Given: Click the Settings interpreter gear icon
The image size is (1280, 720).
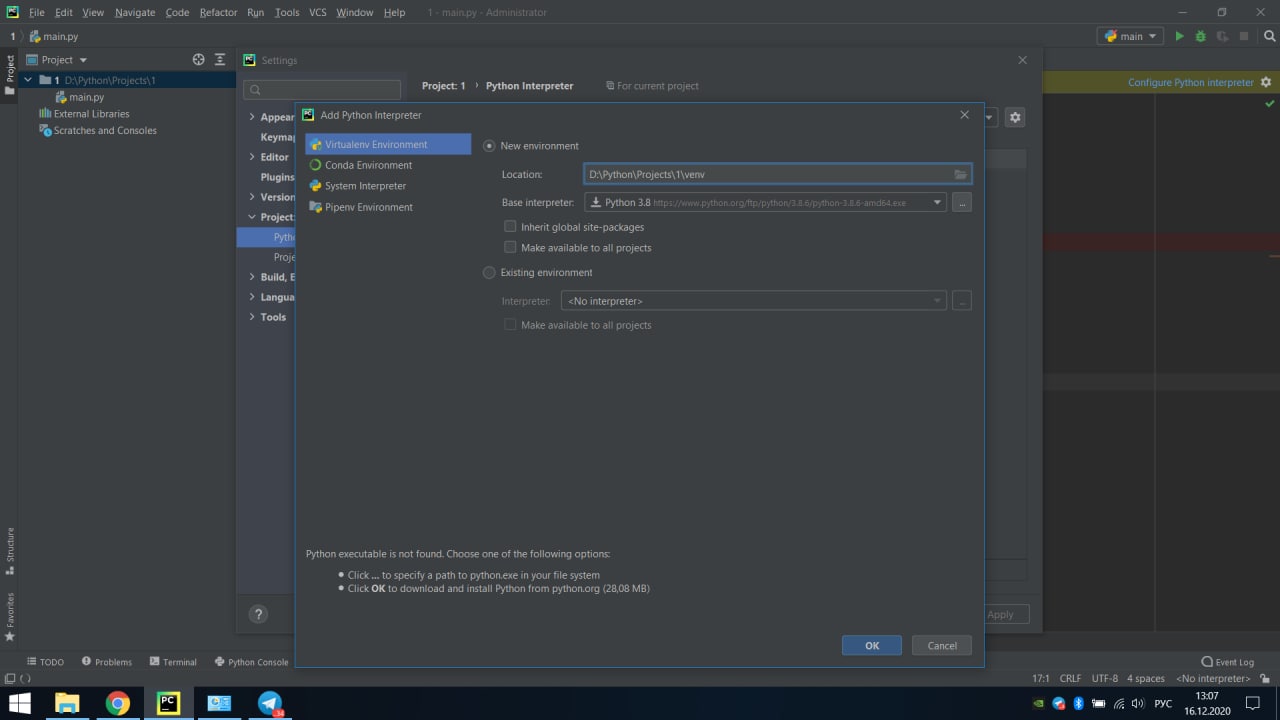Looking at the screenshot, I should click(1015, 117).
